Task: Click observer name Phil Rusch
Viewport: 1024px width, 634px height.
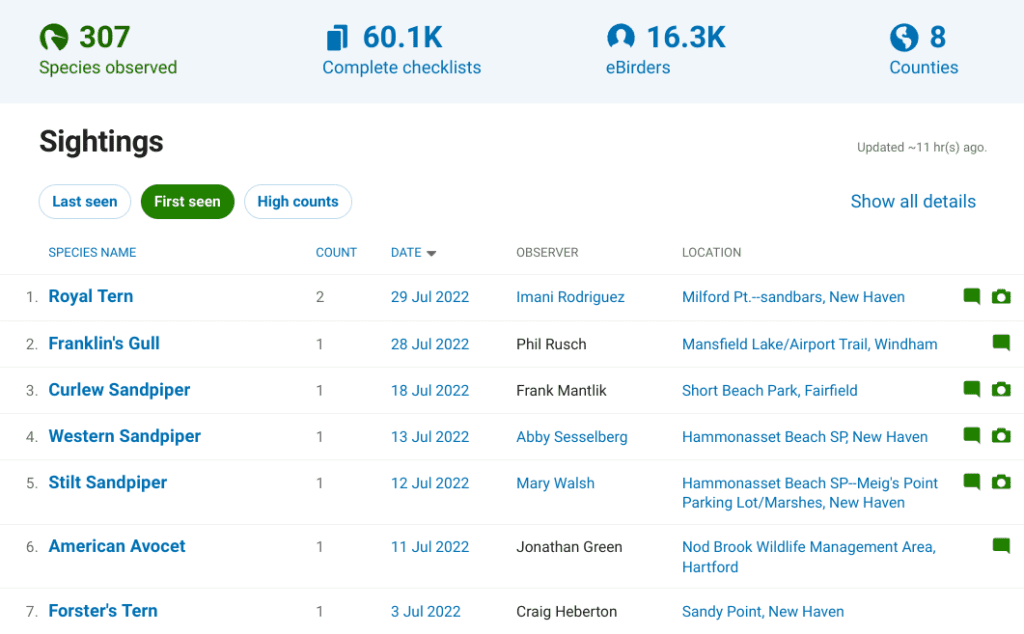Action: coord(551,344)
